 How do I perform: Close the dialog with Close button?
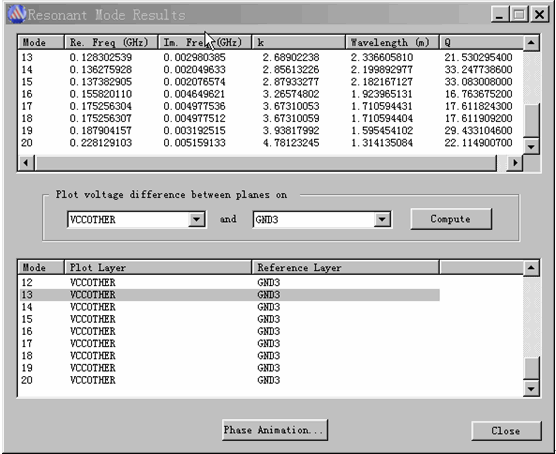point(506,431)
